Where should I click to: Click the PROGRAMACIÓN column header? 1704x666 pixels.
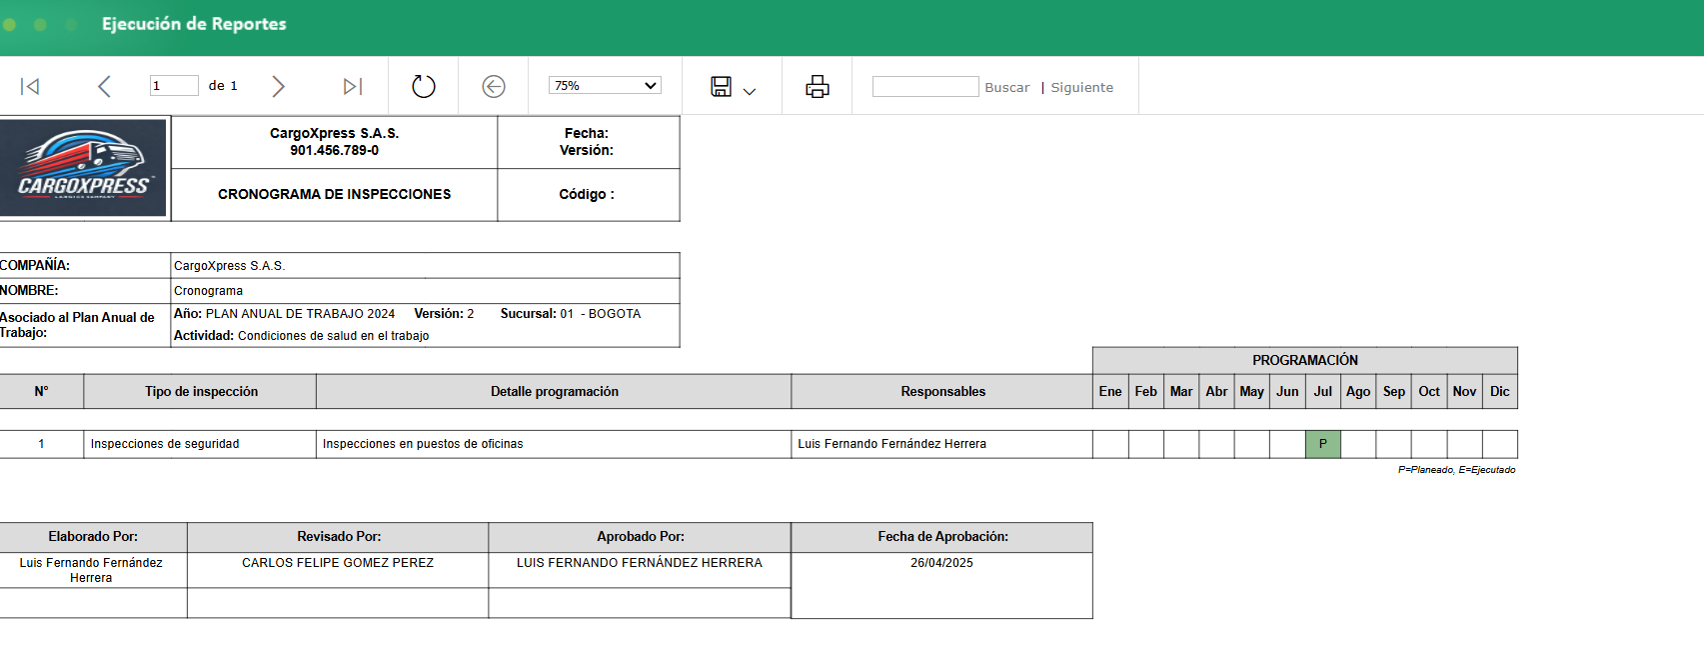tap(1304, 360)
